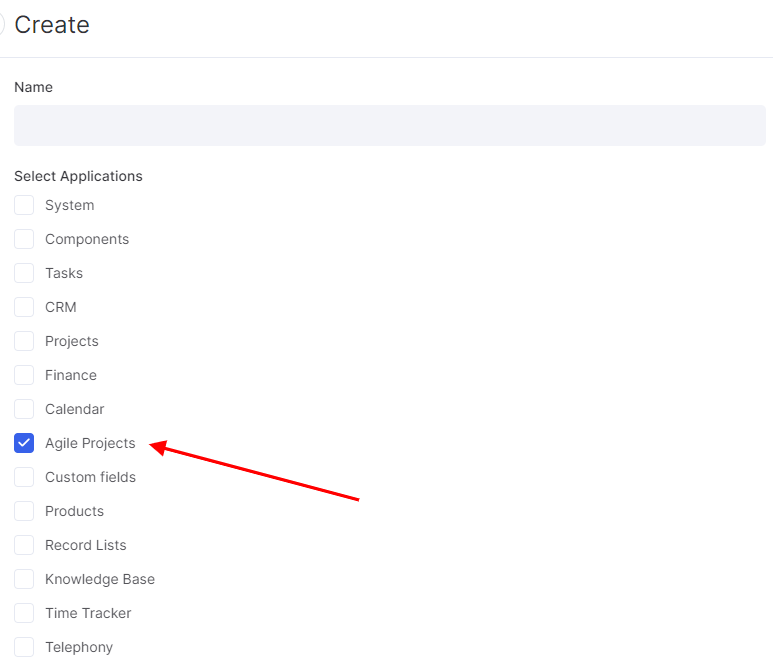Click the Time Tracker label
Screen dimensions: 773x661
pos(88,613)
